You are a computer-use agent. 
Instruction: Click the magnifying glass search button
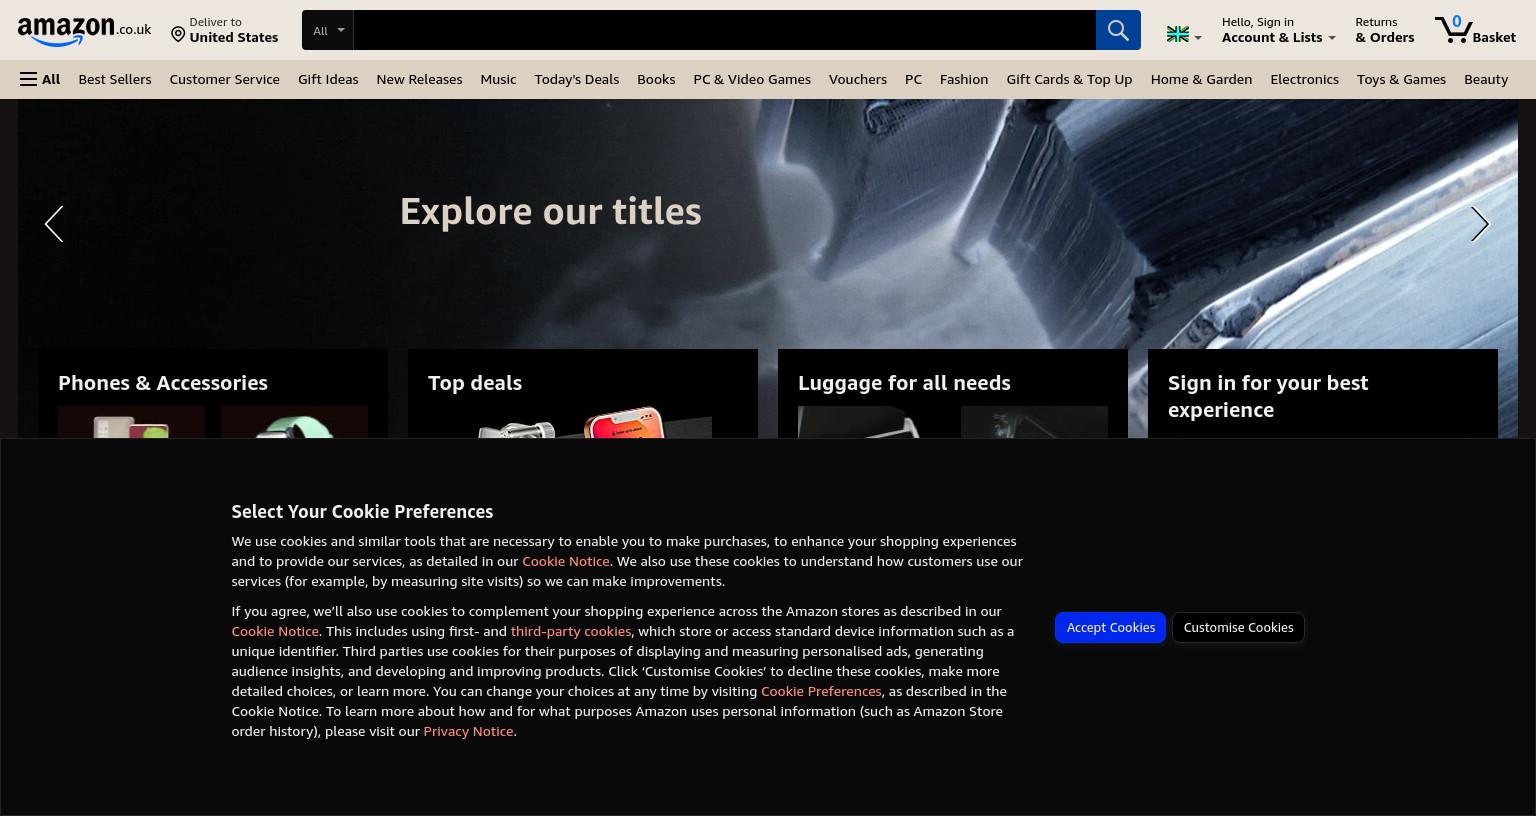[1118, 30]
